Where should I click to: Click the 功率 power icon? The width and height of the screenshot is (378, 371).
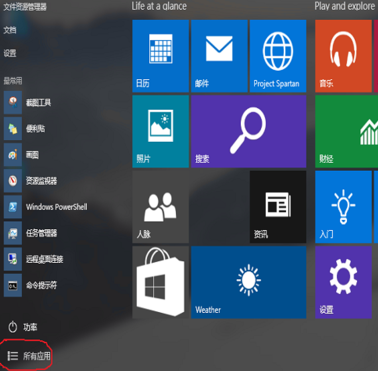point(13,327)
